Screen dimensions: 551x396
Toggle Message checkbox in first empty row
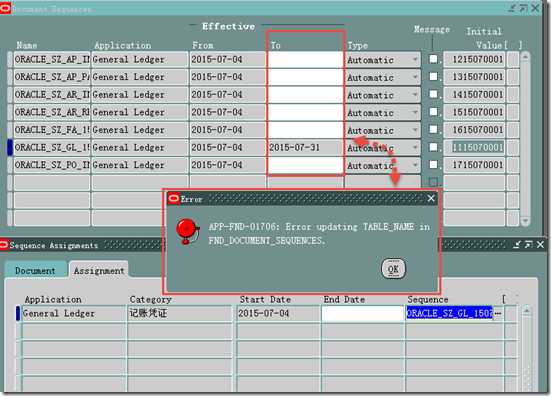click(433, 182)
